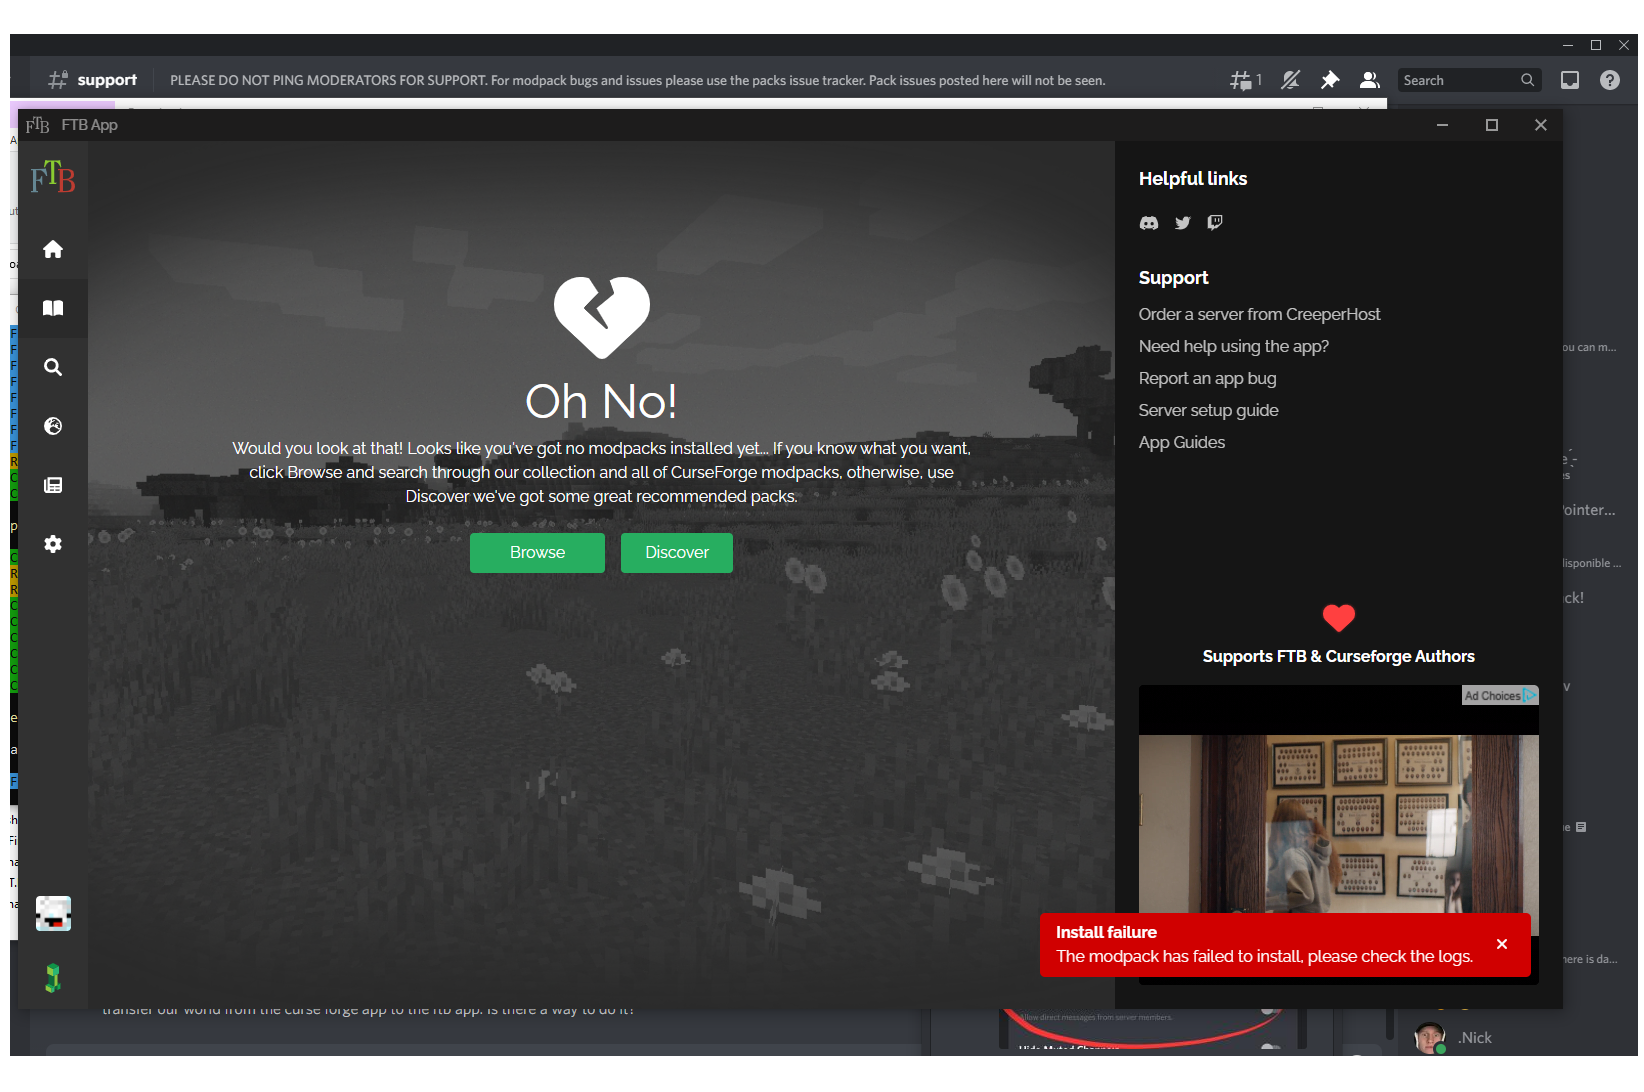Open Server setup guide link
Viewport: 1644px width, 1092px height.
point(1208,410)
